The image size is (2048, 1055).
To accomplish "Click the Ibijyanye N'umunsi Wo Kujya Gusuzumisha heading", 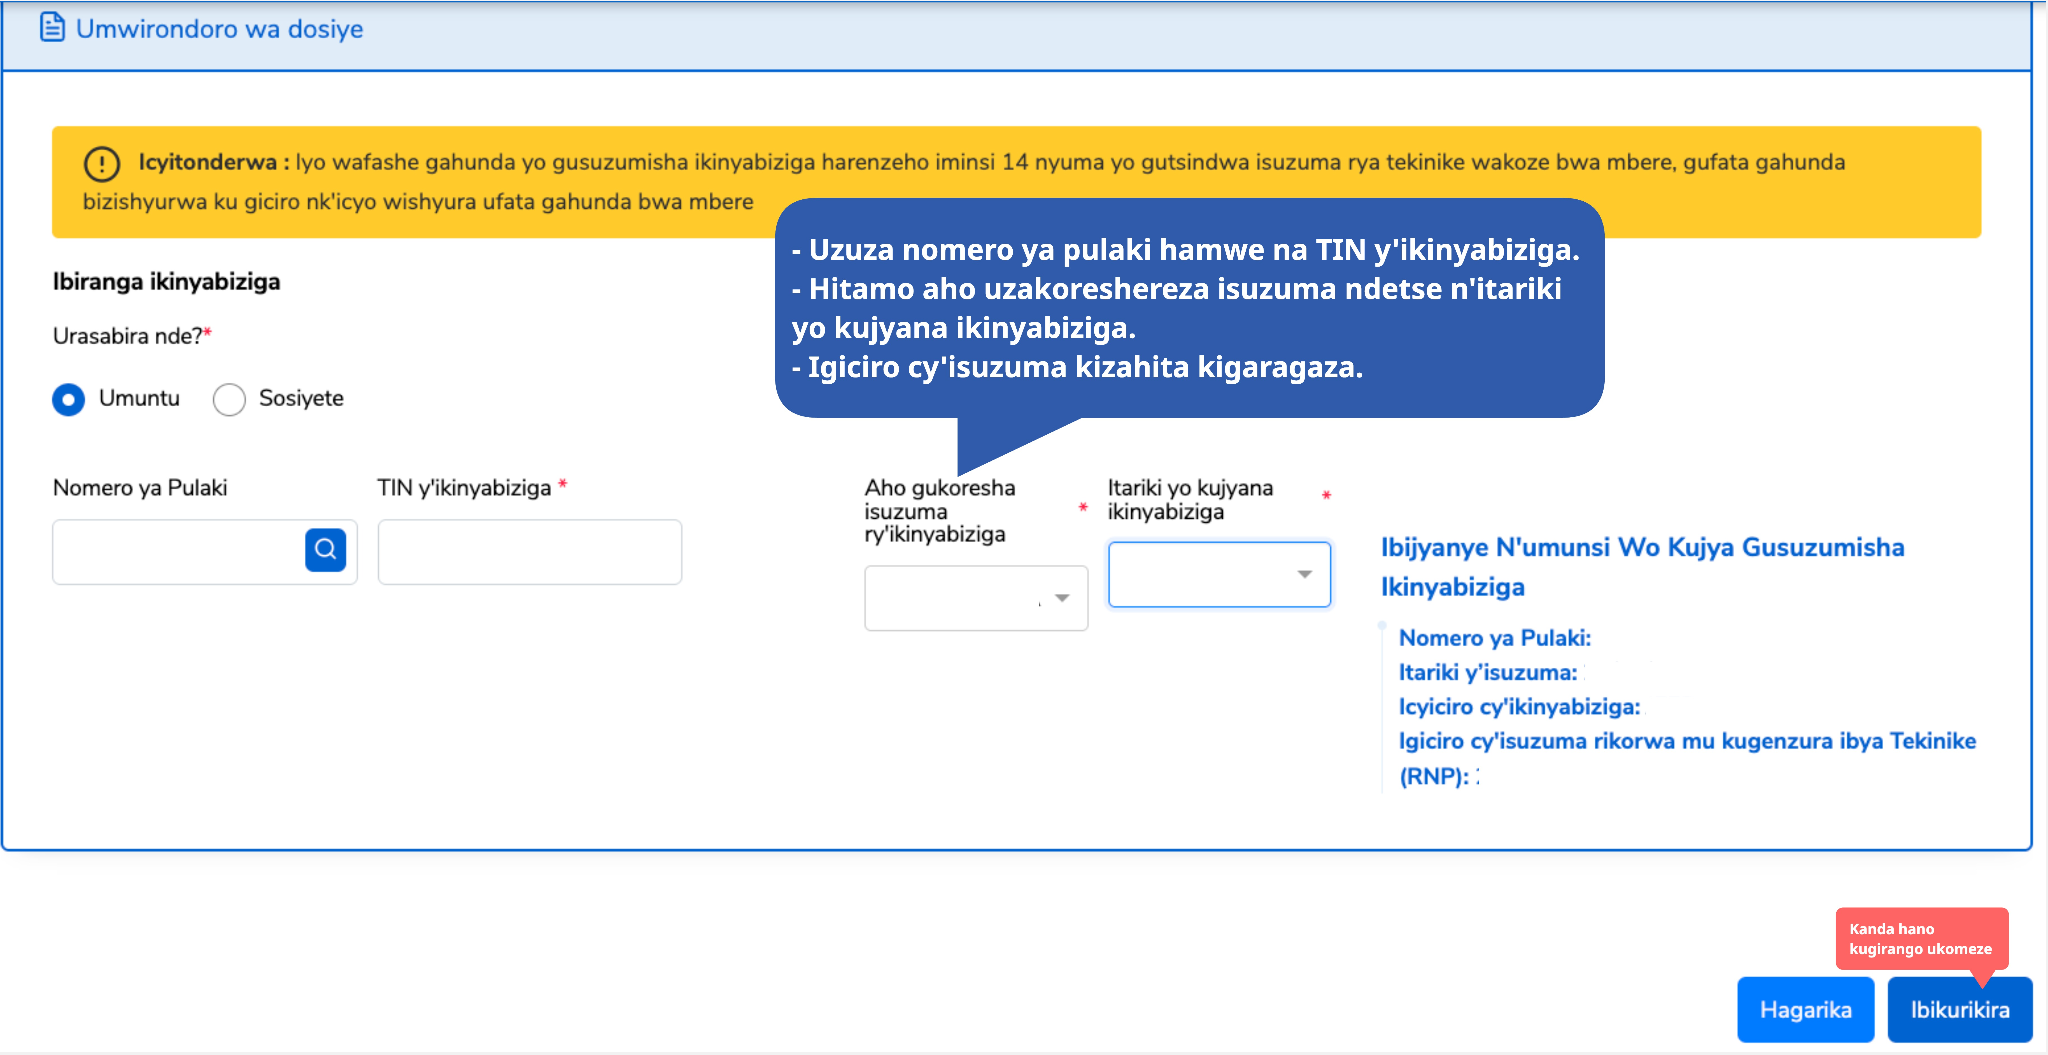I will pos(1643,567).
